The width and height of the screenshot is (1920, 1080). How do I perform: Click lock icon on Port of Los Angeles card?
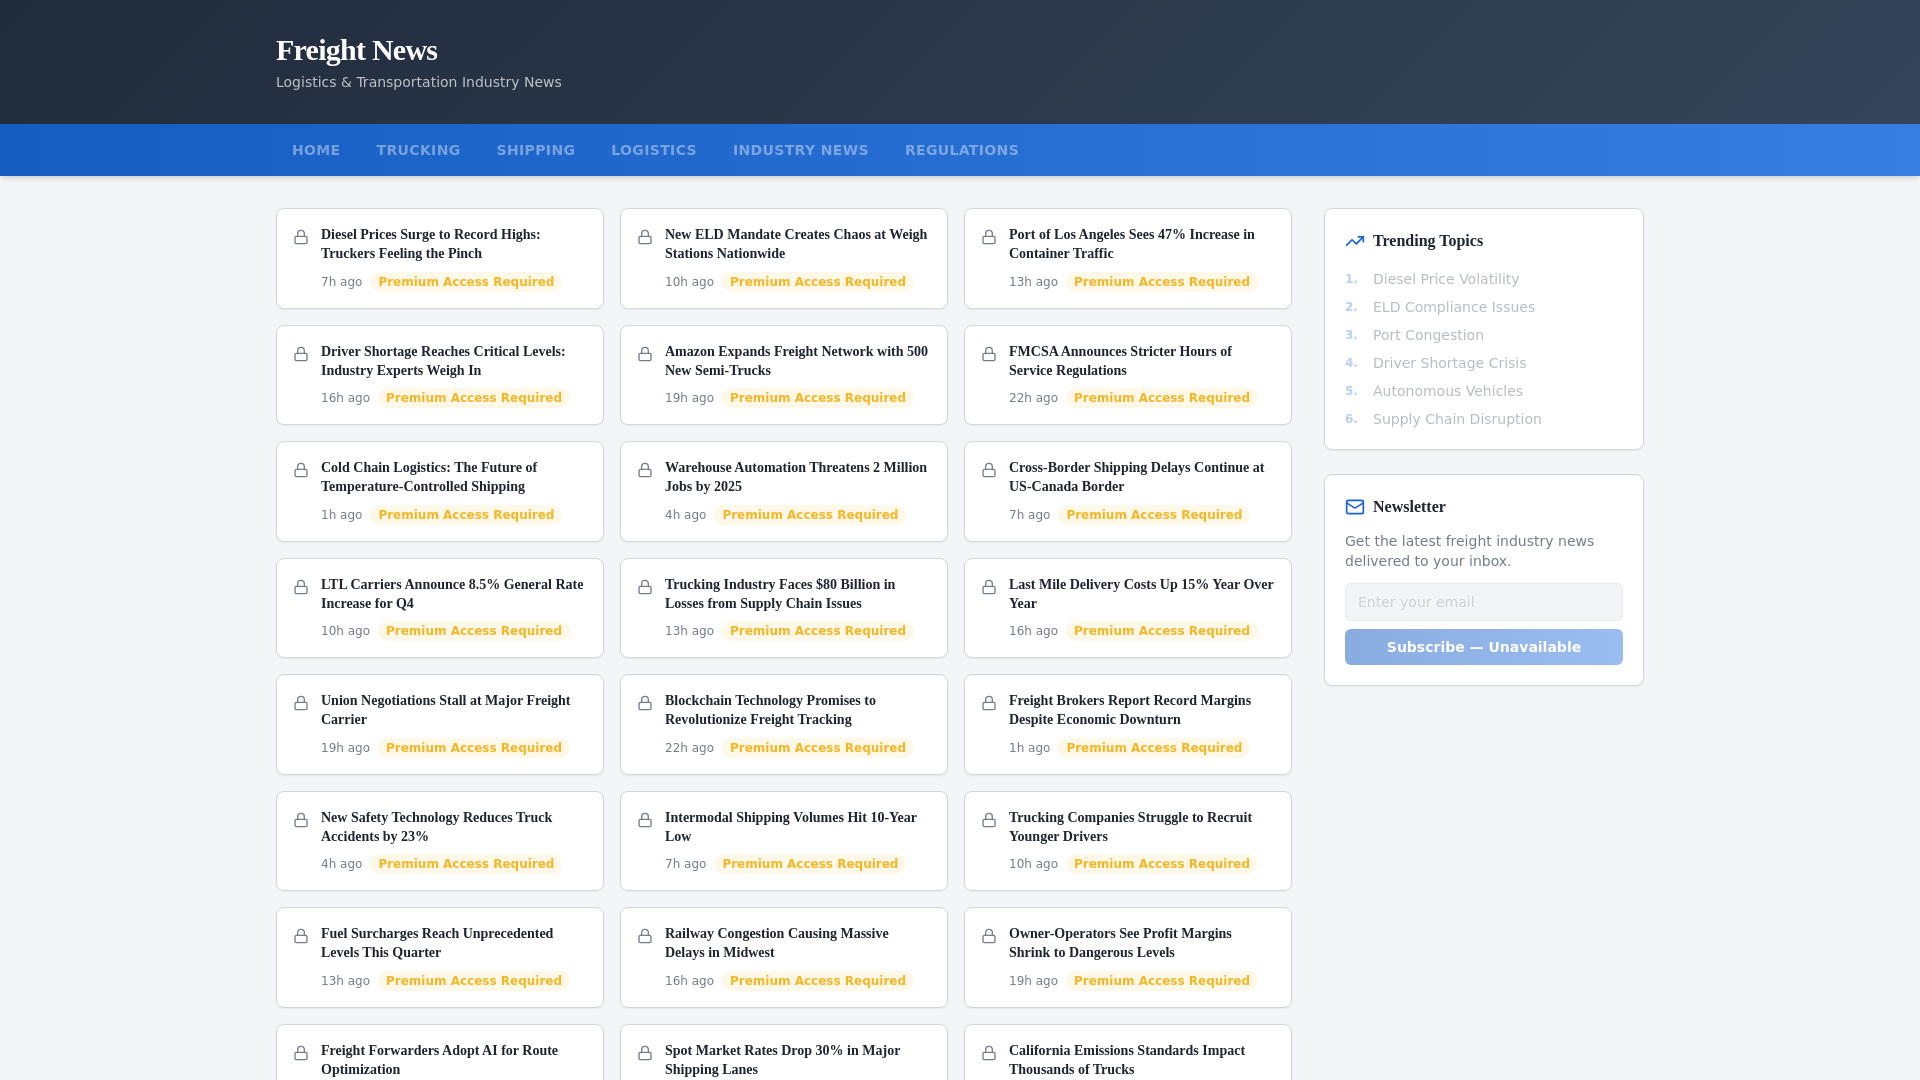click(x=989, y=237)
